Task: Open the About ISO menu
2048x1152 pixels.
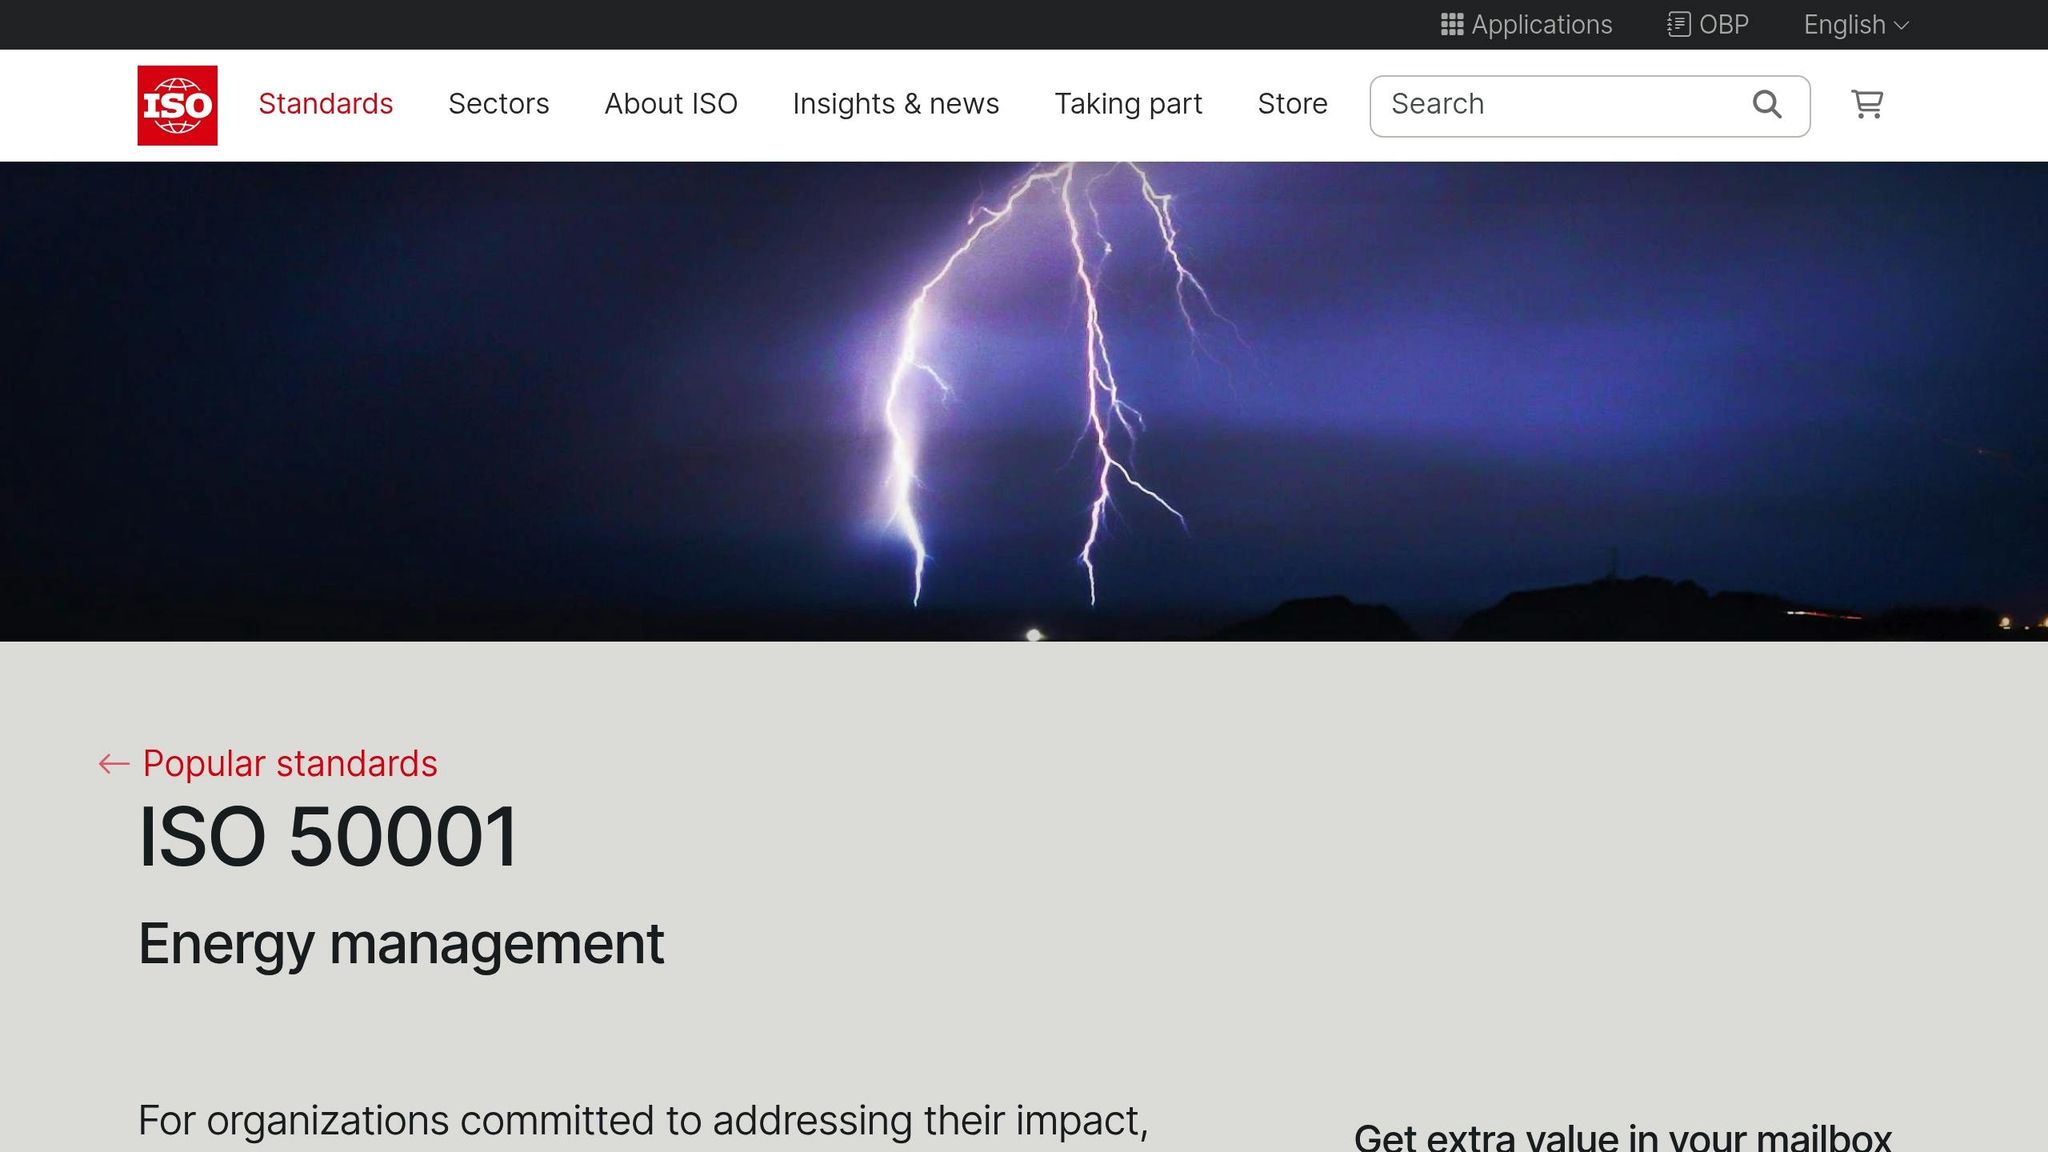Action: [671, 104]
